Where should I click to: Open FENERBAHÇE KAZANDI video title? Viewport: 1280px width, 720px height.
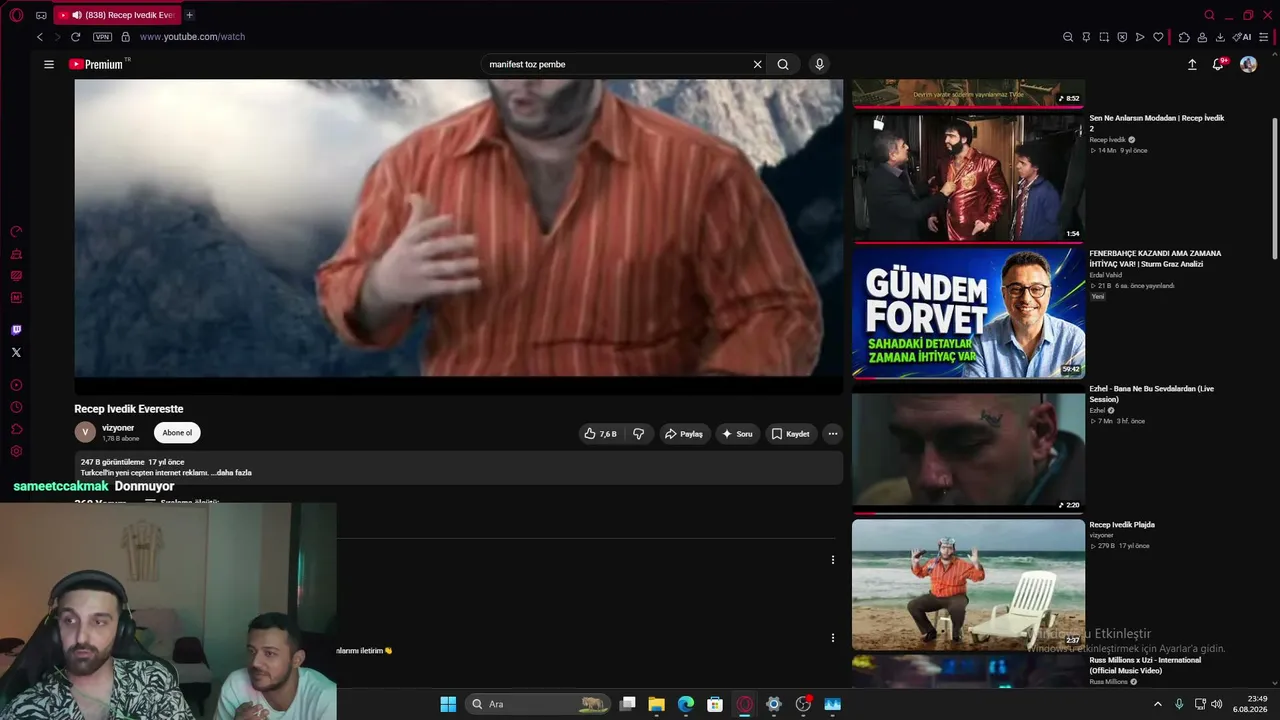pyautogui.click(x=1155, y=258)
